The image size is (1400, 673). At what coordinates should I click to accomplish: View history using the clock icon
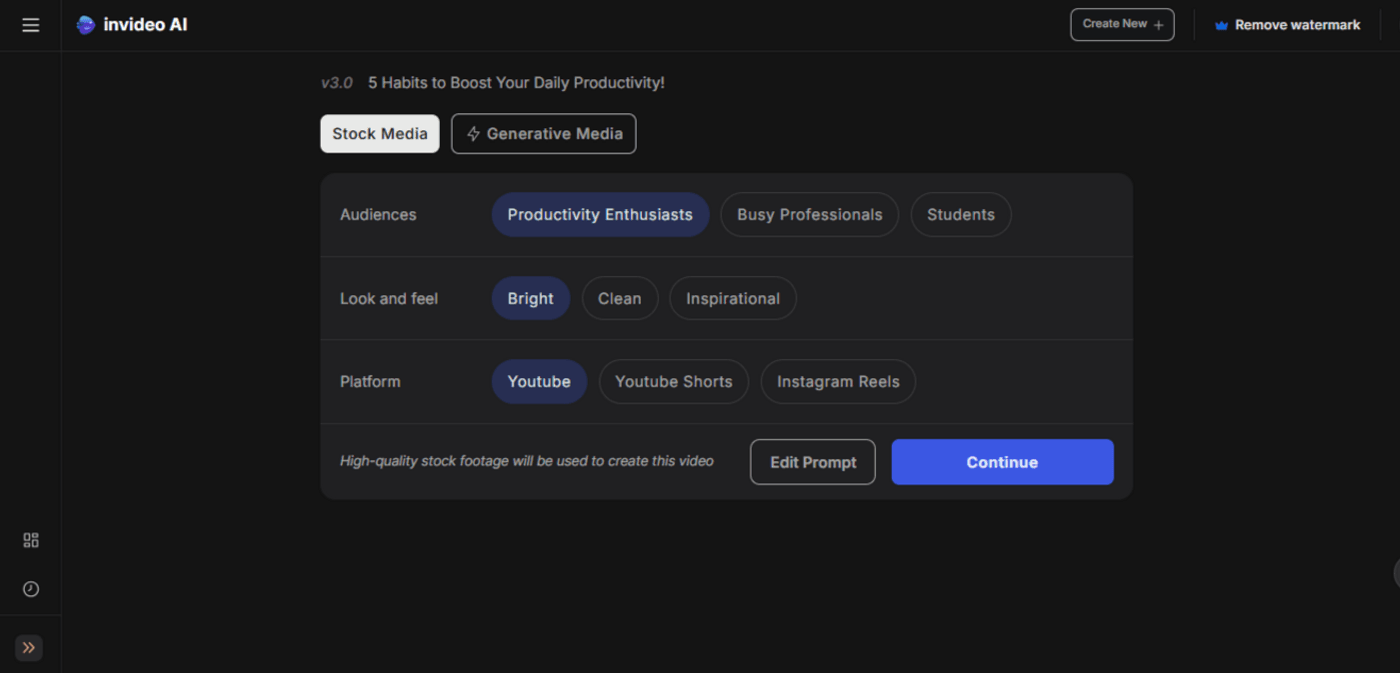tap(30, 589)
